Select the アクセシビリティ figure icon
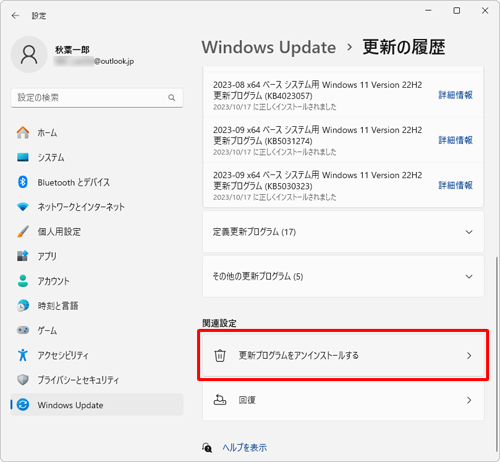This screenshot has width=500, height=462. (23, 355)
